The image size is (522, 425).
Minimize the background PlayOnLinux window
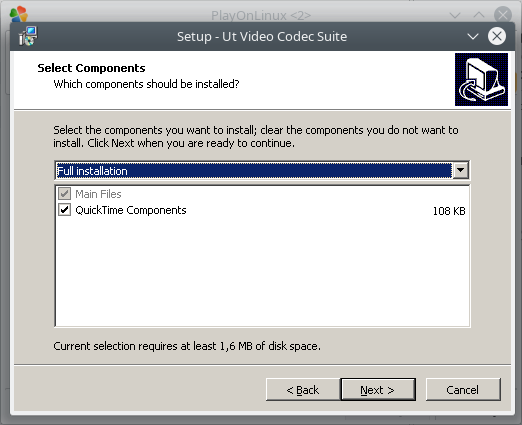click(455, 15)
